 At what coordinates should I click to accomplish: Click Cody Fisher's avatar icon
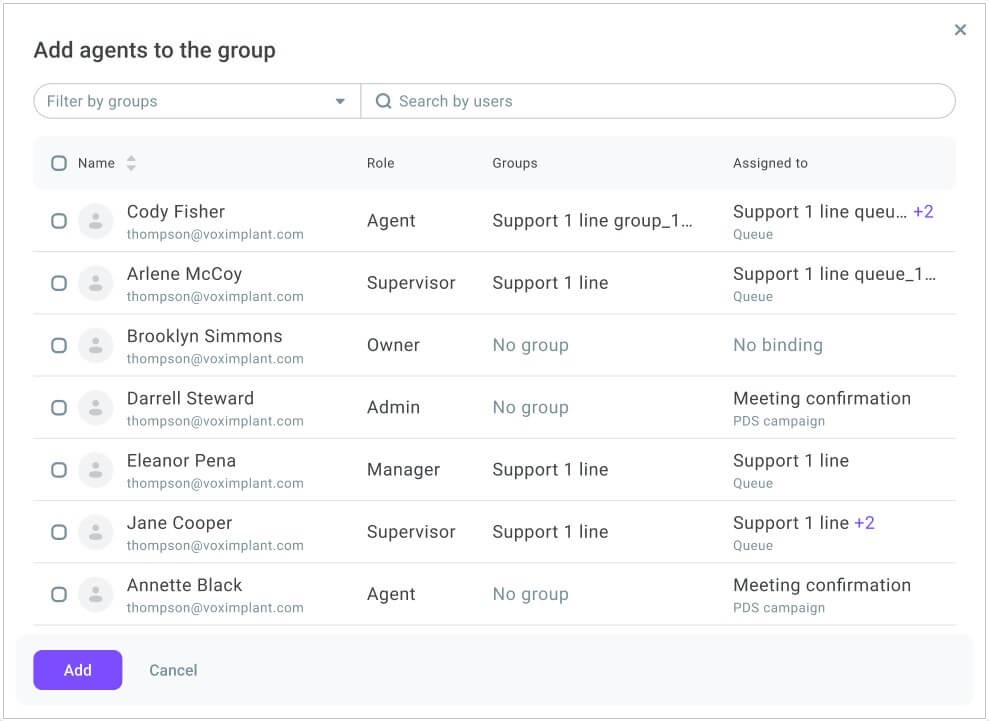point(95,221)
